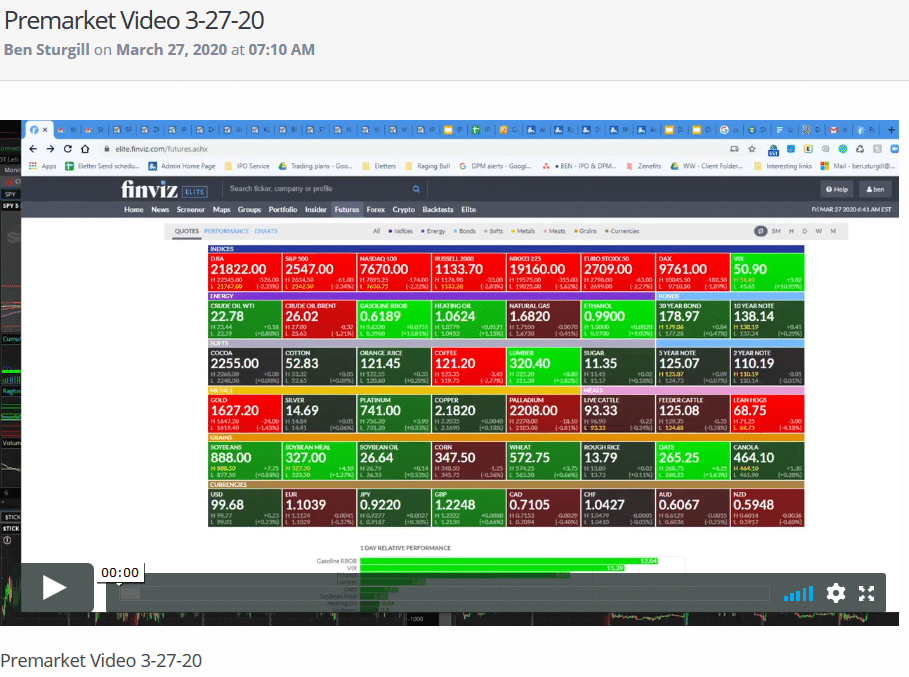
Task: Open finviz Help button
Action: coord(837,189)
